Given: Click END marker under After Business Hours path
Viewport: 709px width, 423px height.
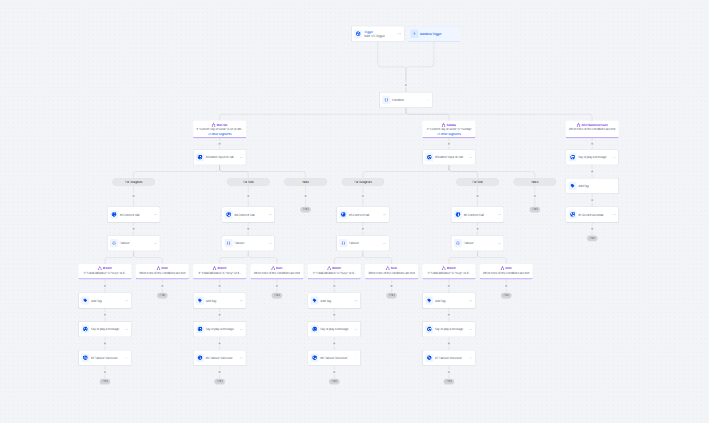Looking at the screenshot, I should tap(592, 238).
